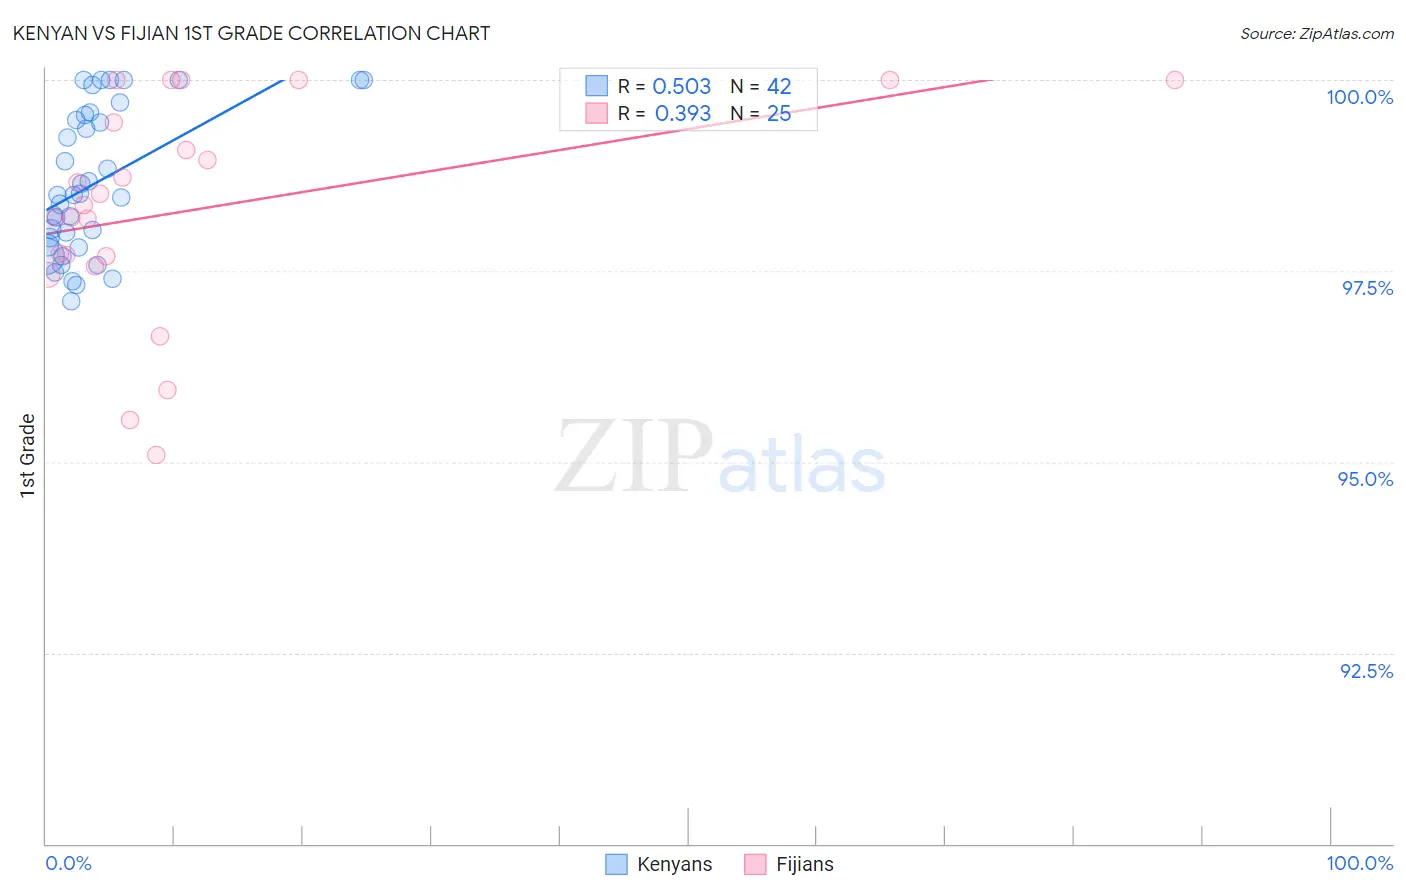Click the chart title text
Viewport: 1406px width, 892px height.
coord(251,33)
